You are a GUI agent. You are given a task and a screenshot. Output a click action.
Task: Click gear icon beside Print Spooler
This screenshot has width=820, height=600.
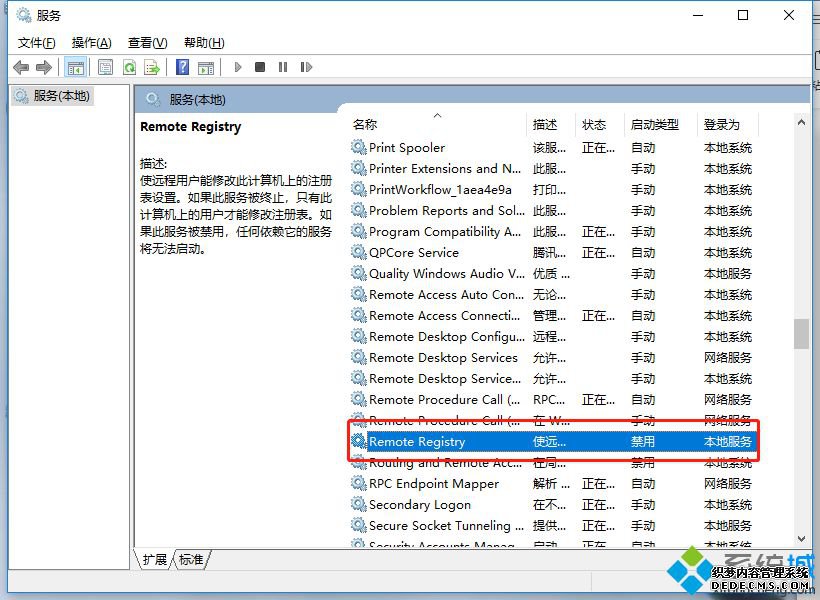[x=358, y=147]
